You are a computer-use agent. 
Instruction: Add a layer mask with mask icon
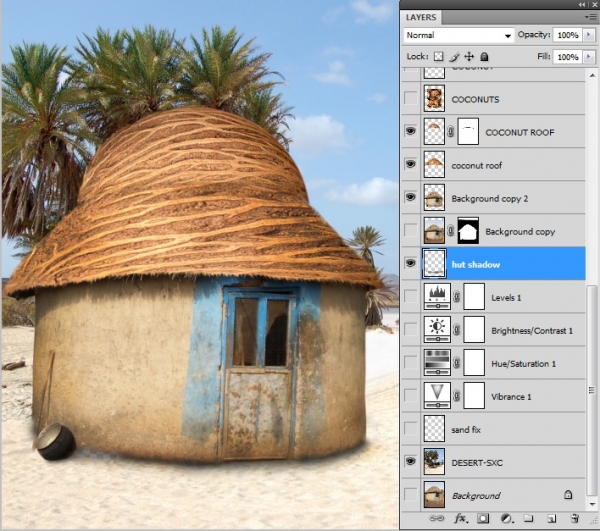click(483, 518)
